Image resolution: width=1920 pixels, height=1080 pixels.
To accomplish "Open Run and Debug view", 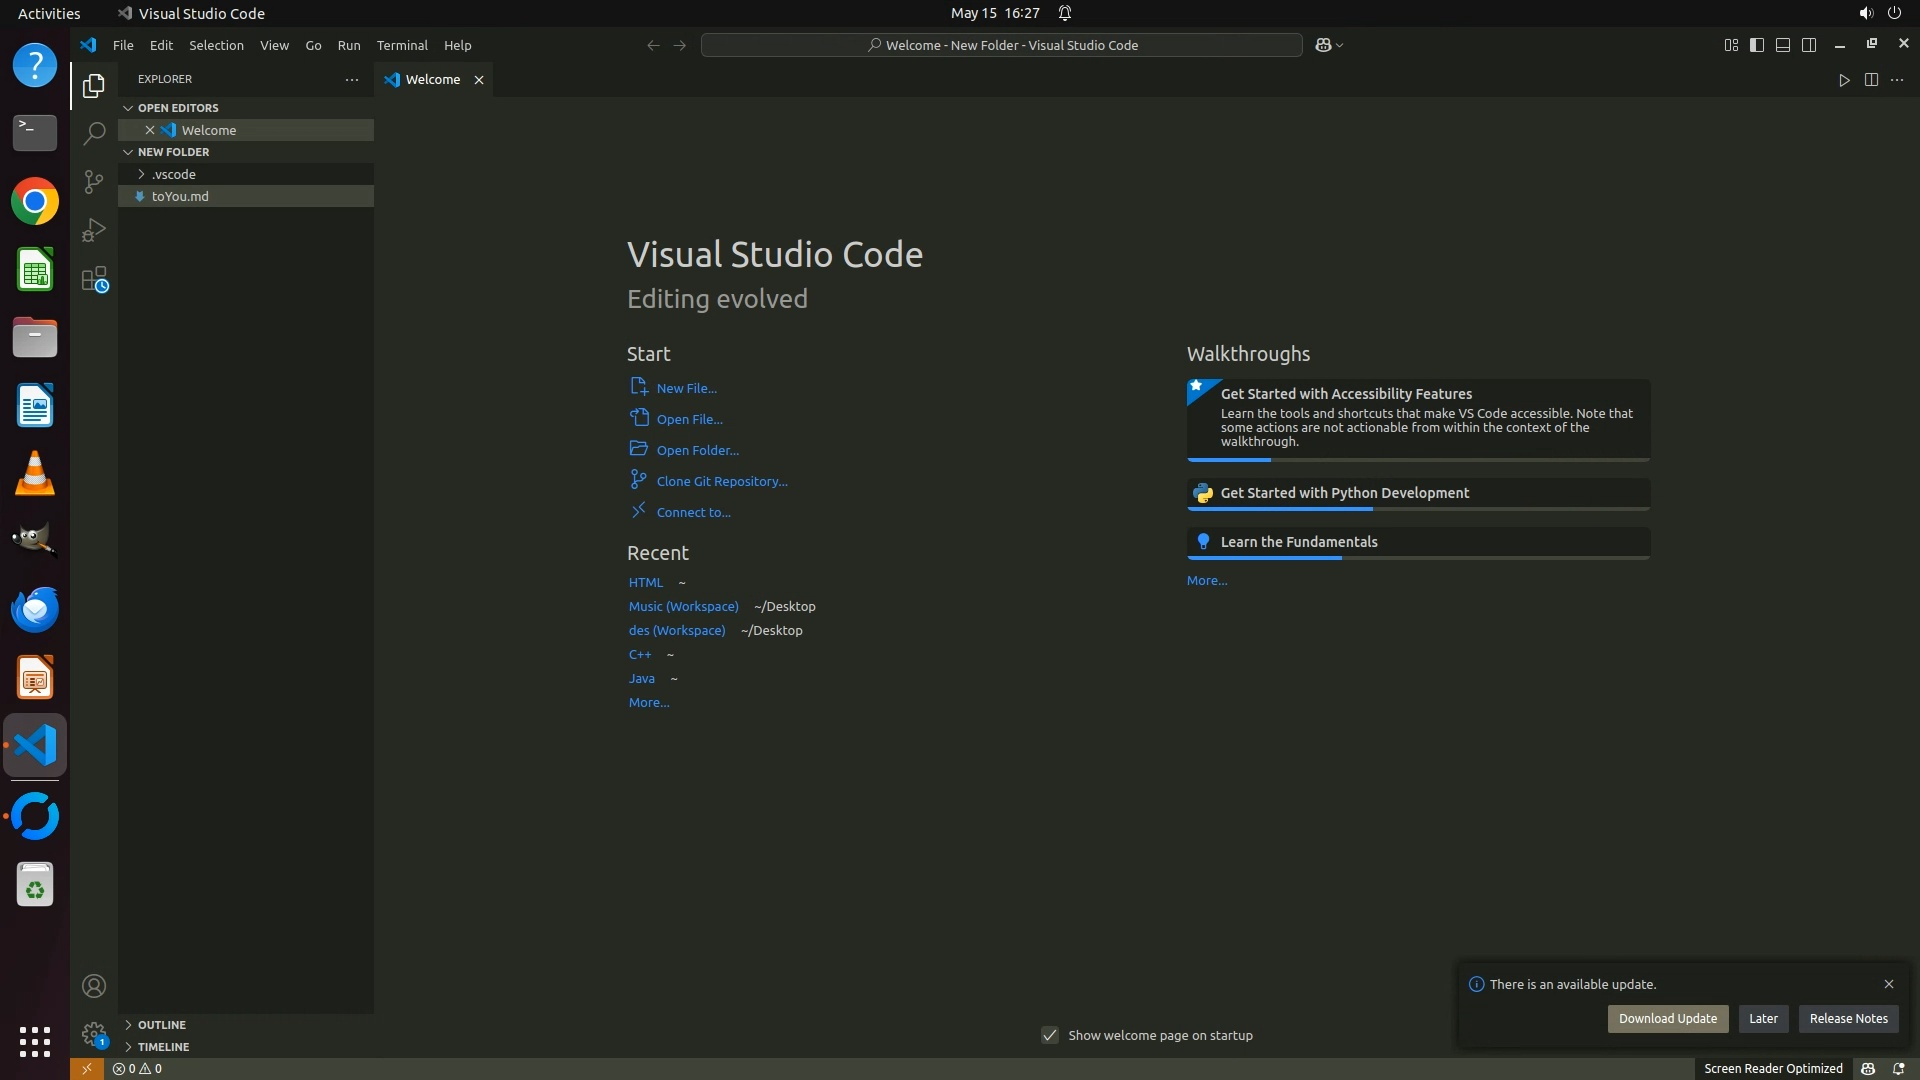I will point(94,230).
